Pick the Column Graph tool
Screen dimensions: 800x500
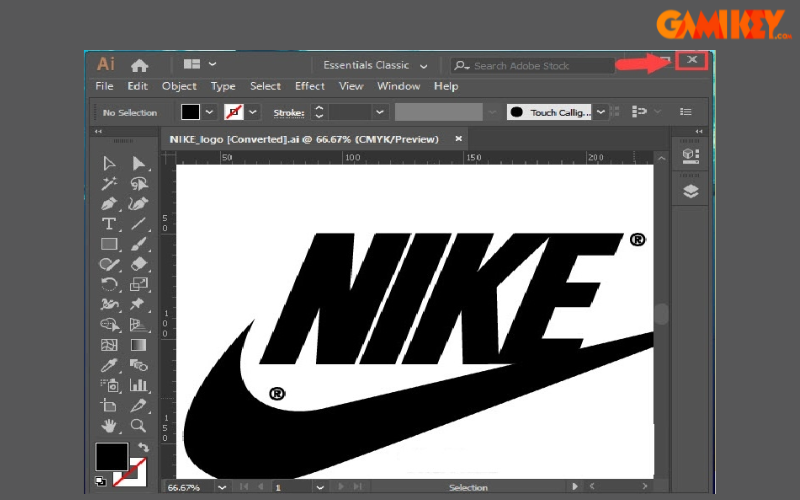click(138, 385)
